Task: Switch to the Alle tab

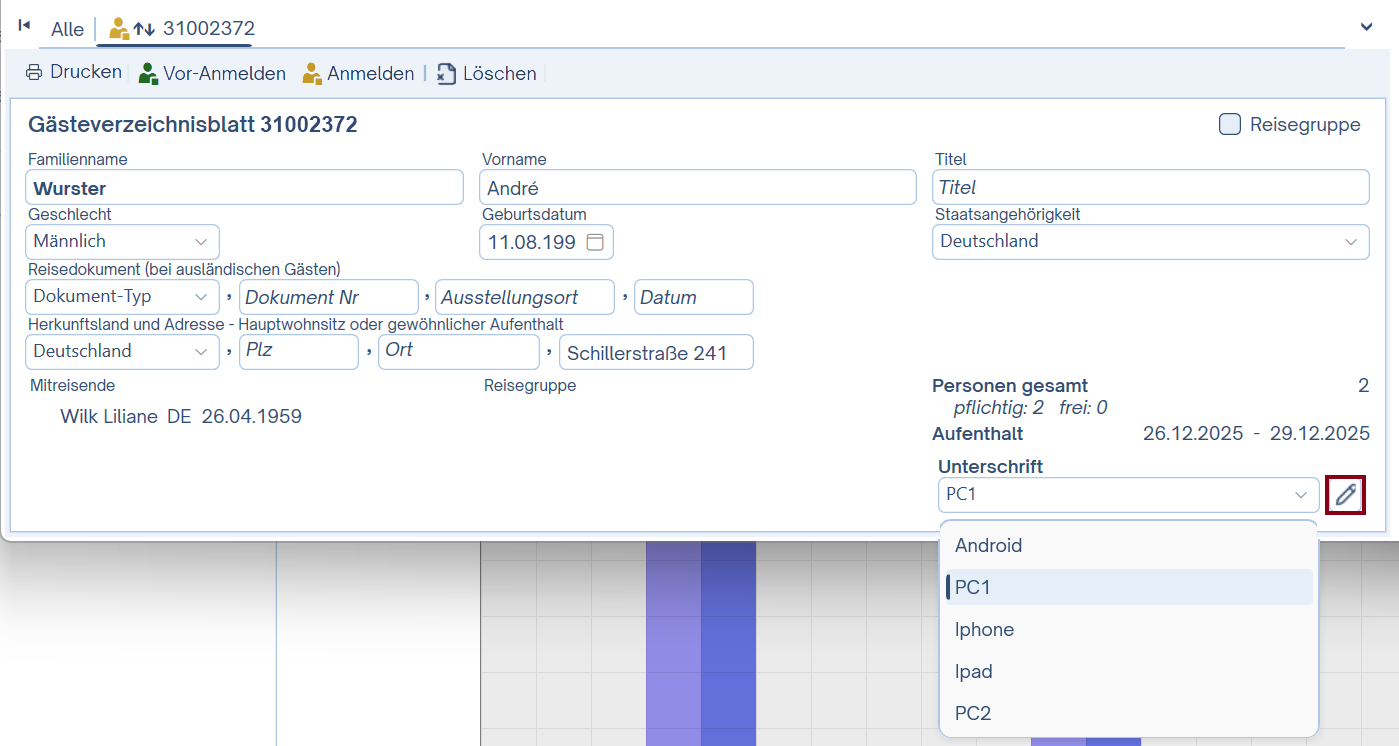Action: click(x=67, y=29)
